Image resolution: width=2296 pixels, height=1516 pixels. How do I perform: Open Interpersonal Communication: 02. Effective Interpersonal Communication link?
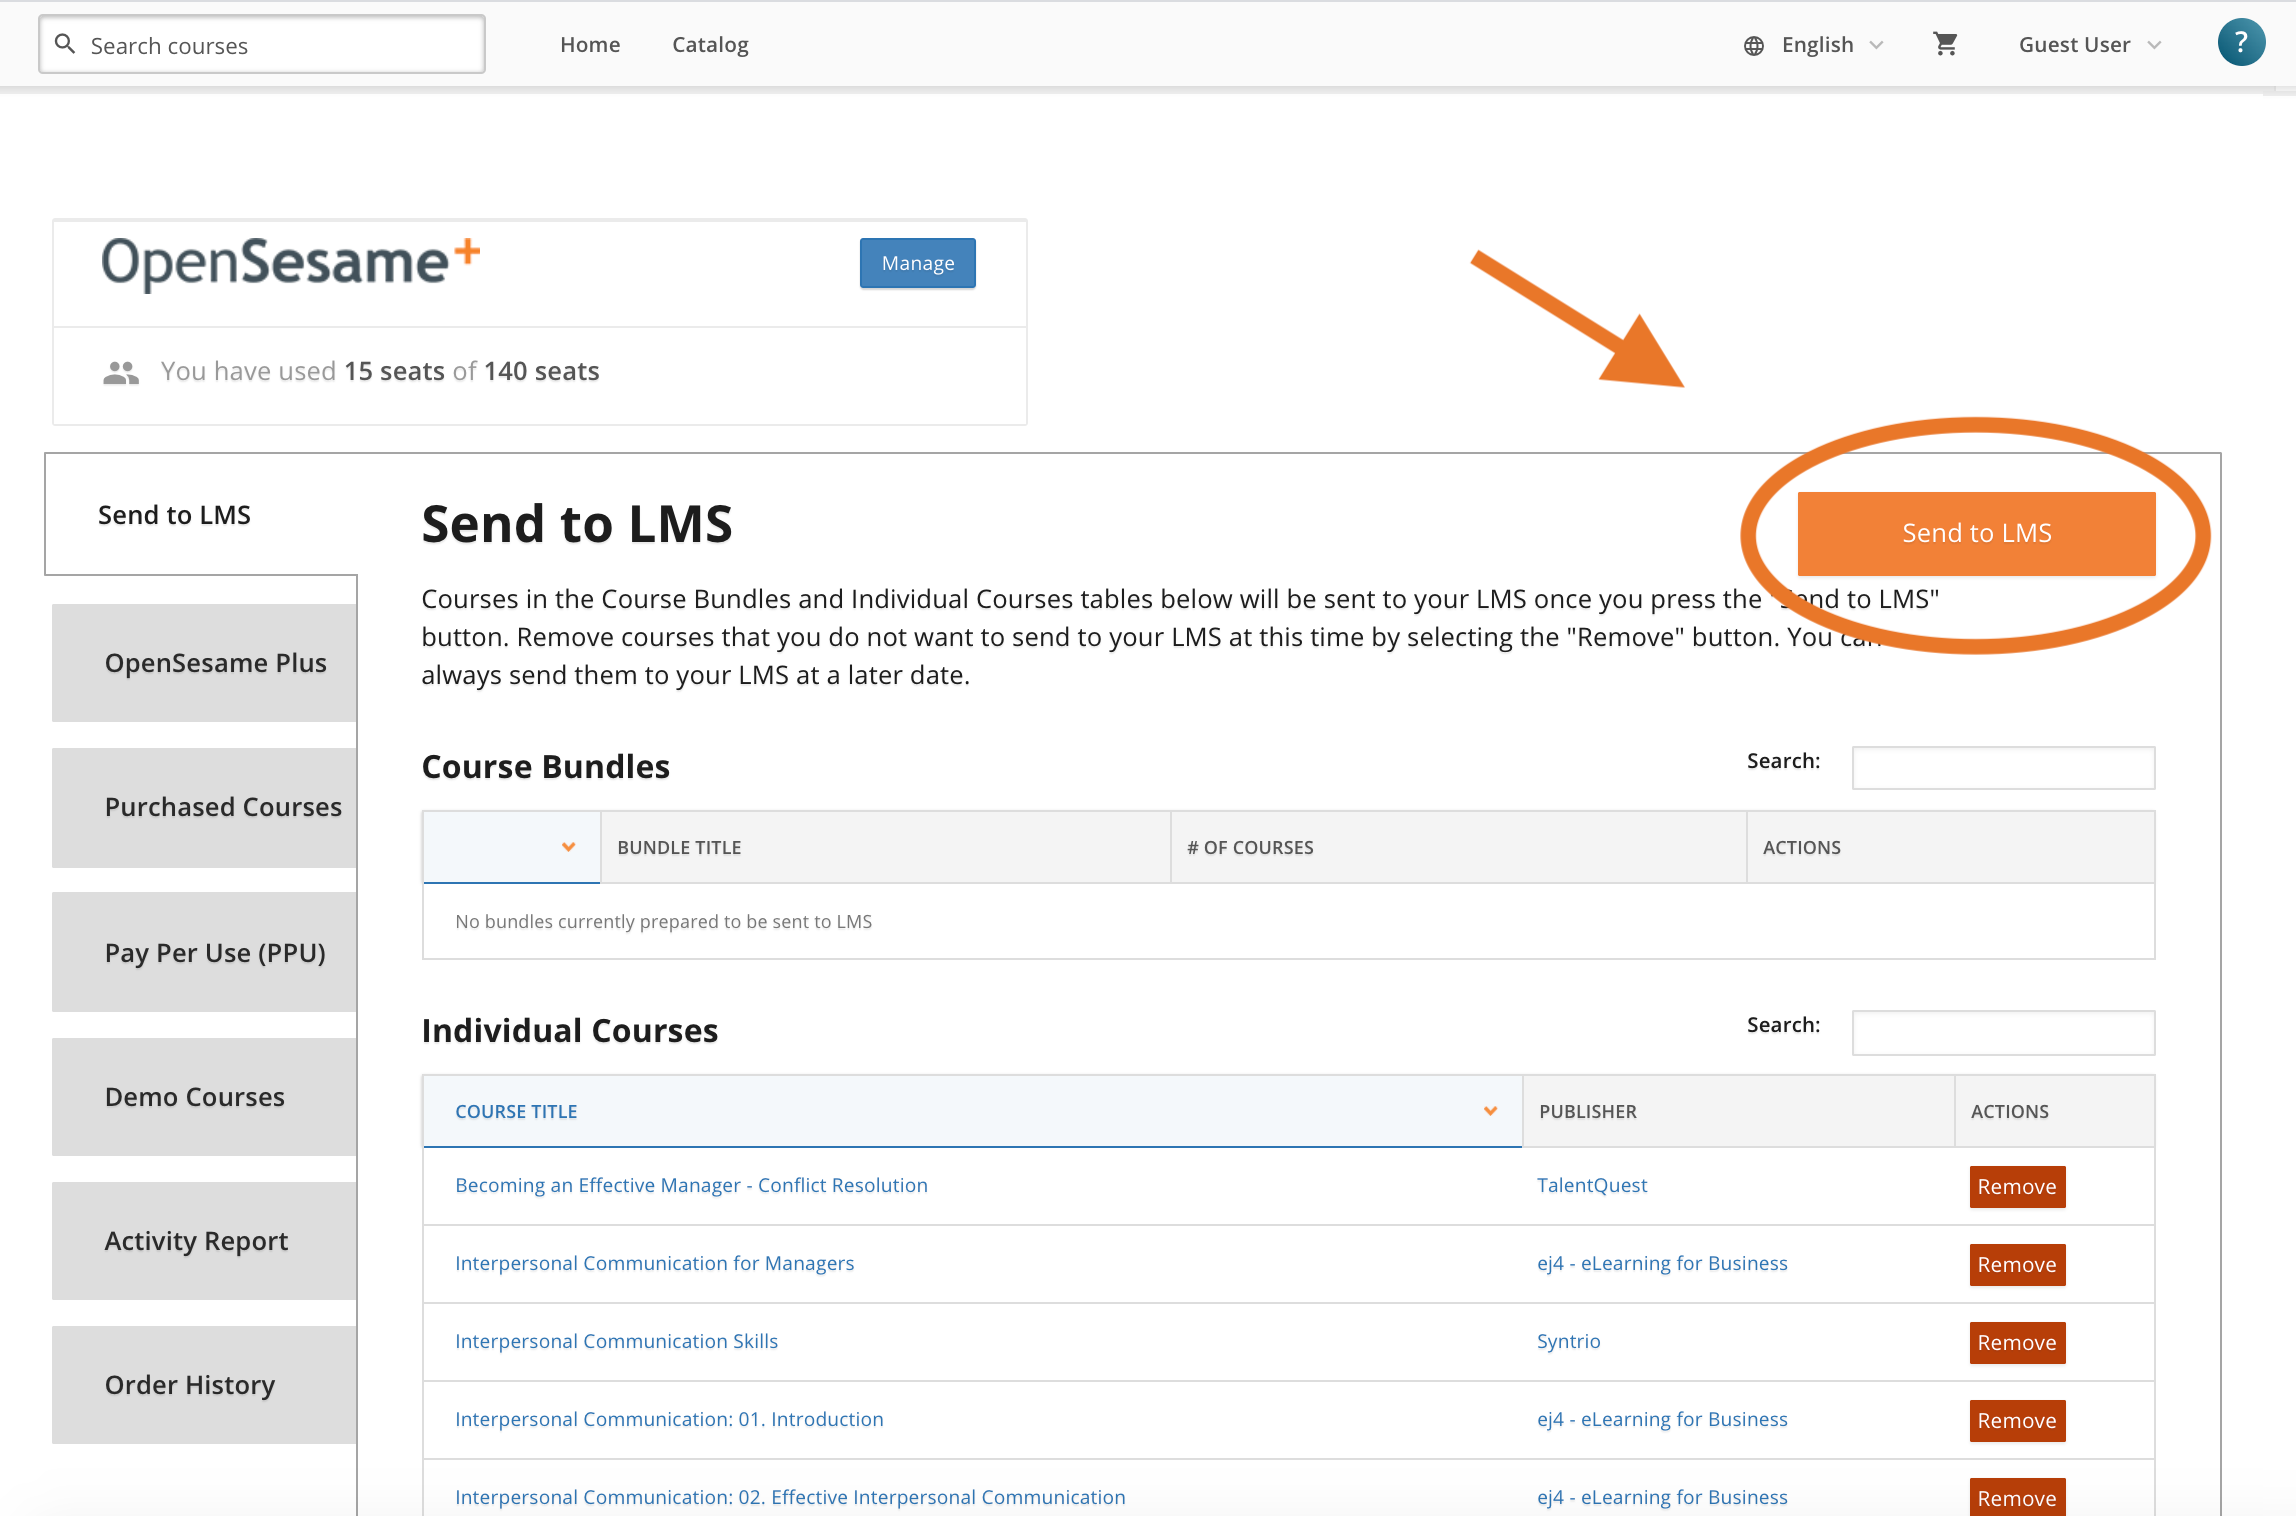tap(790, 1497)
